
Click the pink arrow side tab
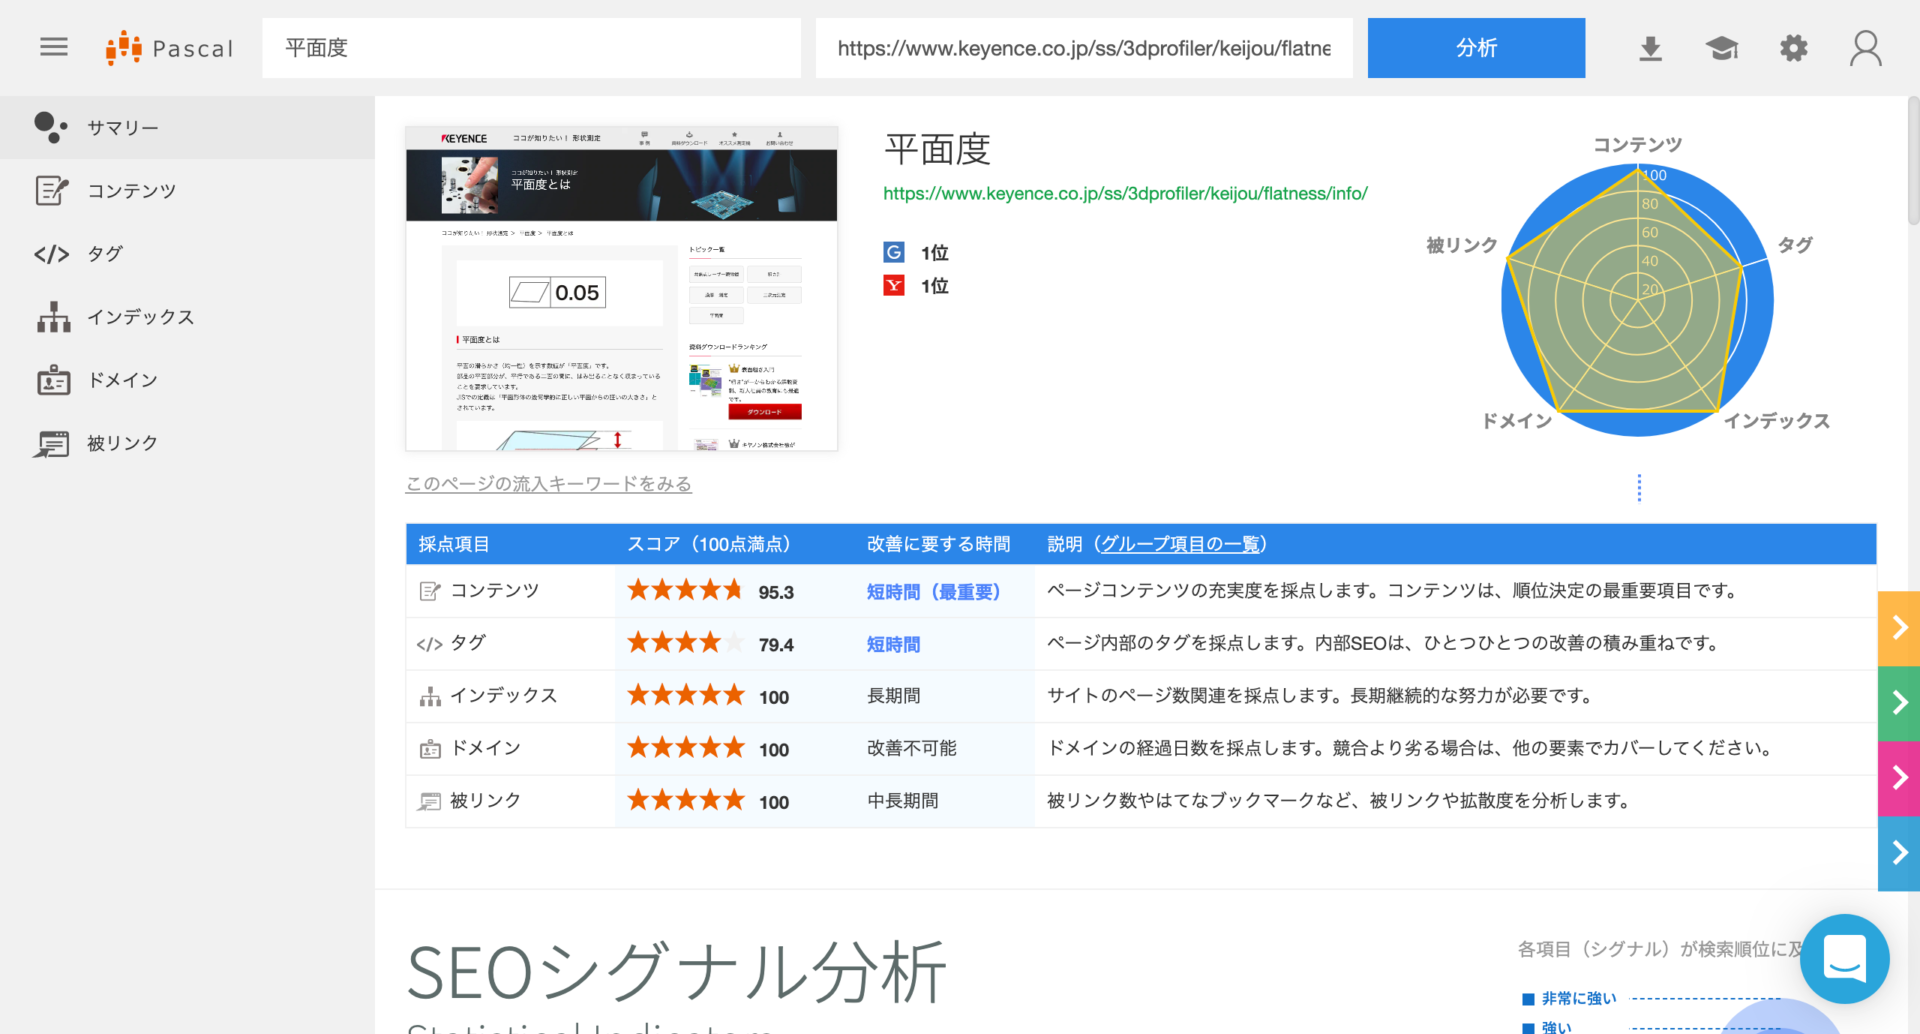pos(1899,778)
